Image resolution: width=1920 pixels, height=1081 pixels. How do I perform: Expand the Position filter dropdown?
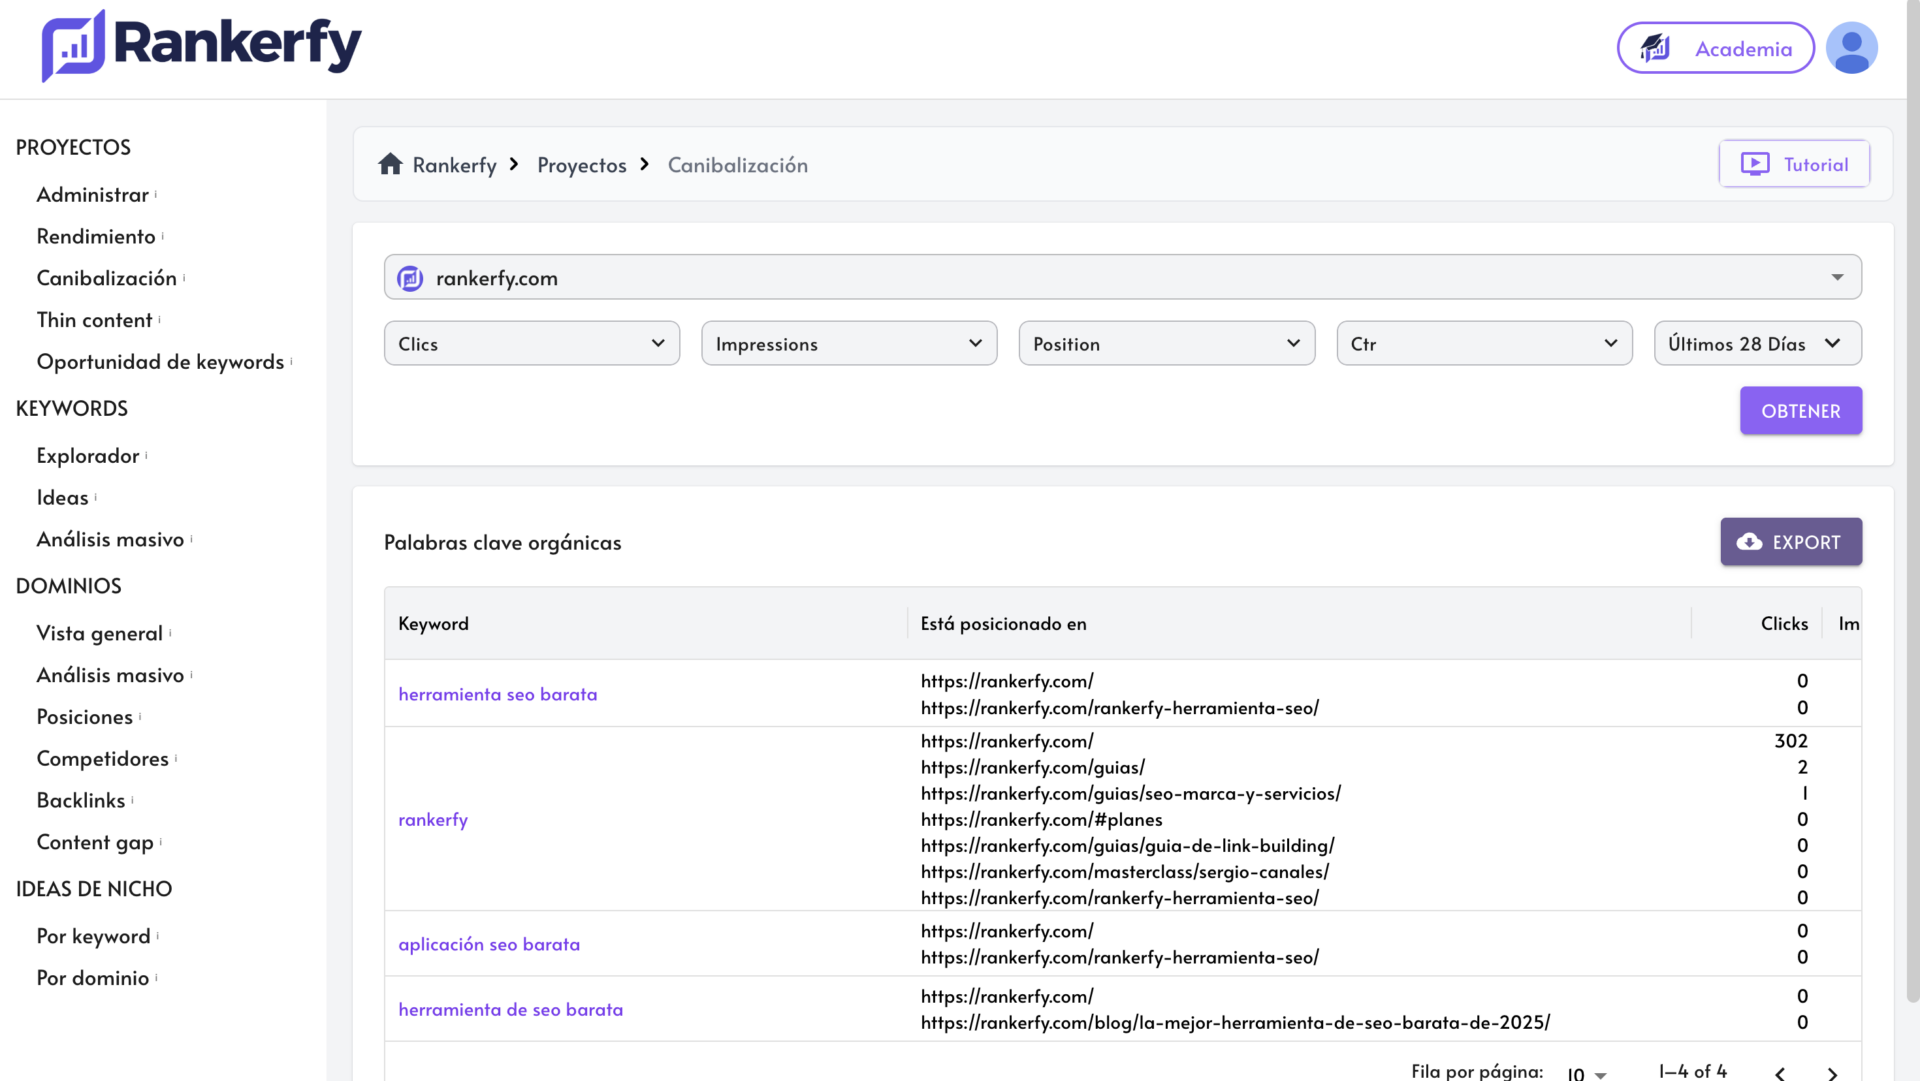1167,343
